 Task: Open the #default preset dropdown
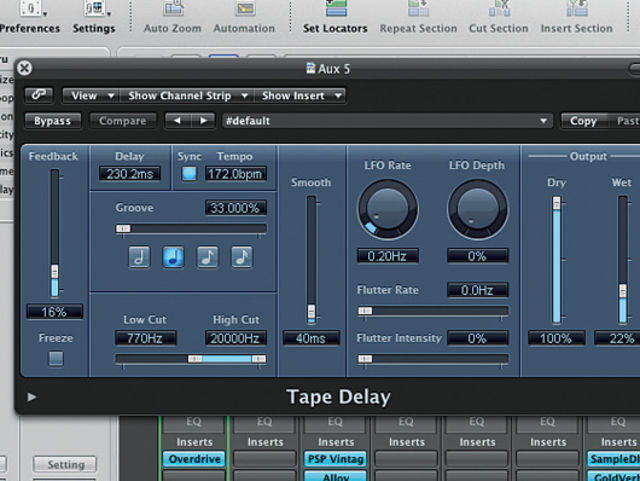[x=387, y=121]
